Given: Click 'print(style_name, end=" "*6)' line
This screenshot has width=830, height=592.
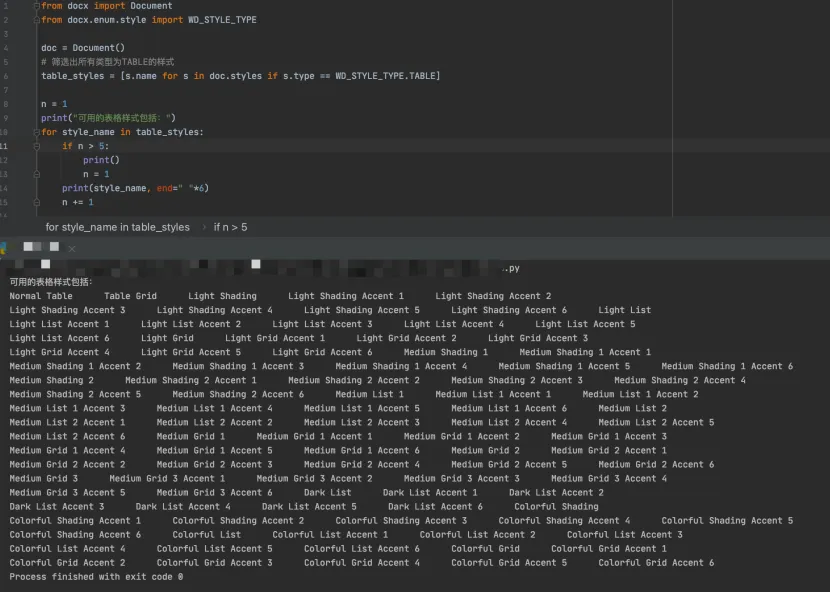Looking at the screenshot, I should coord(135,189).
